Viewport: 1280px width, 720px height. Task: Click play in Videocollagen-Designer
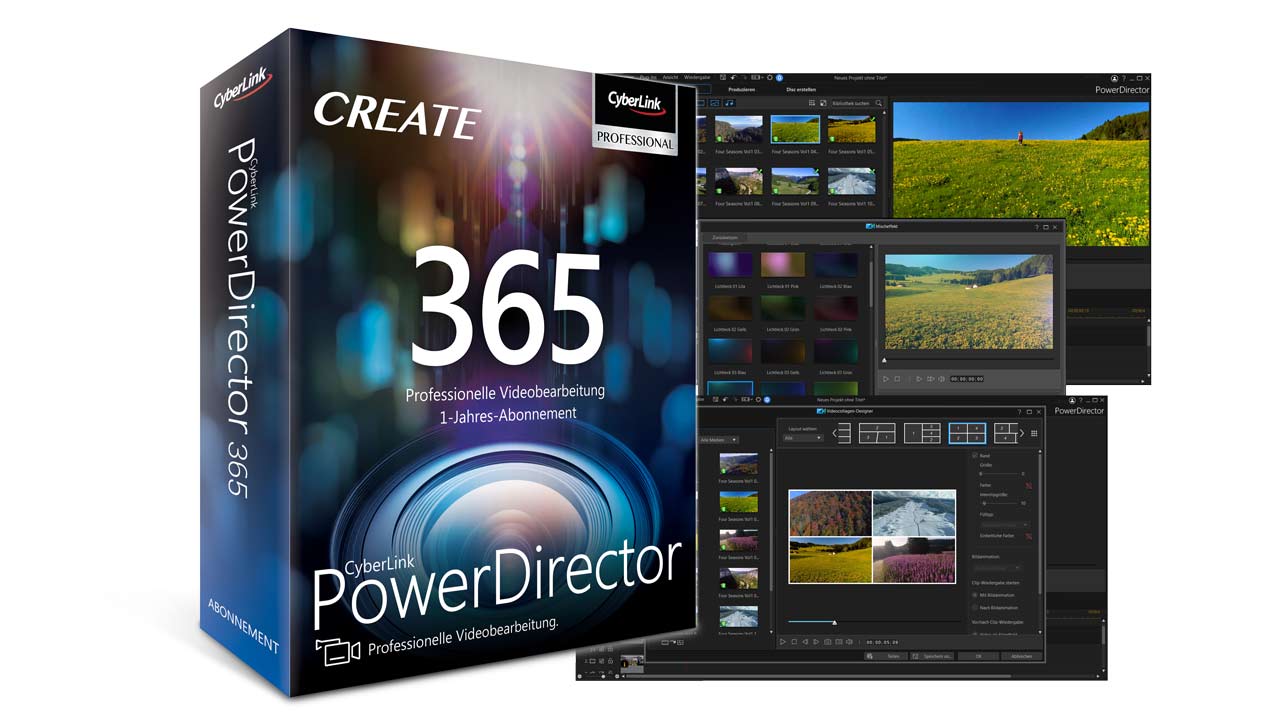click(783, 642)
